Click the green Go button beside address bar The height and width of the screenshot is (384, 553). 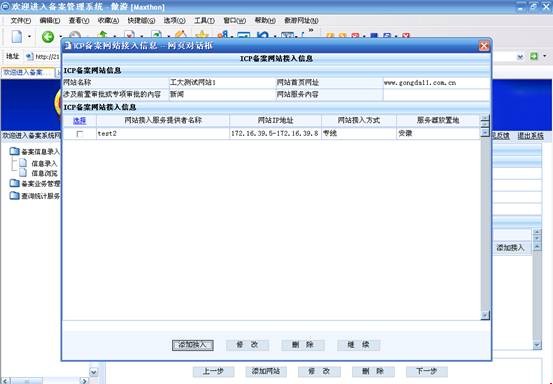point(534,56)
